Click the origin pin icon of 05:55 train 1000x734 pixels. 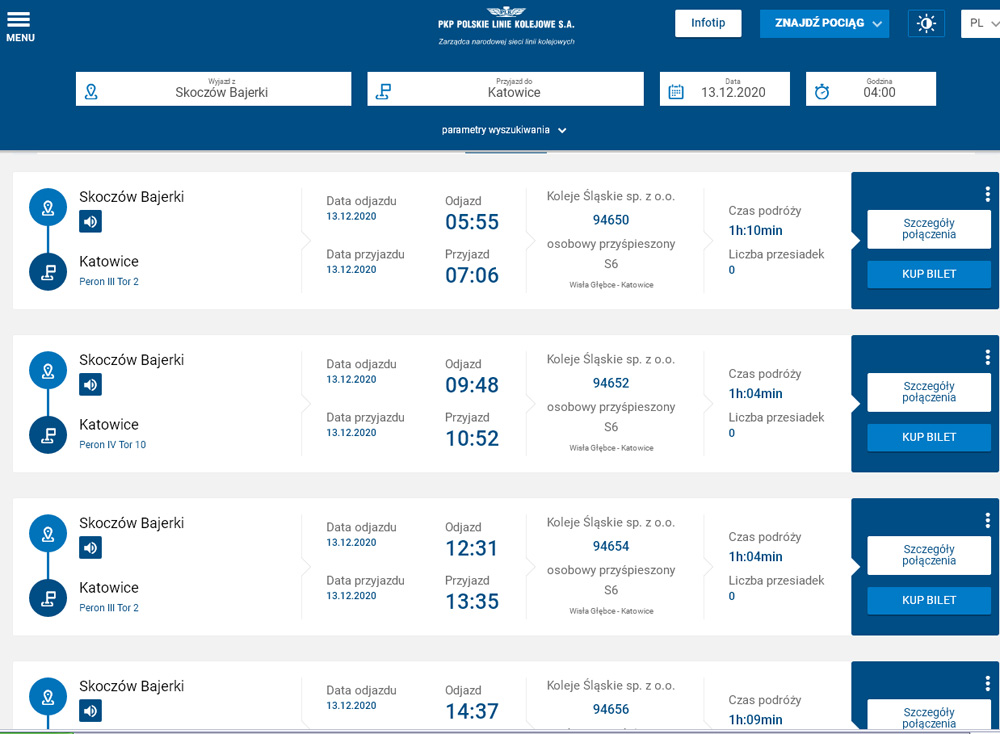tap(48, 207)
